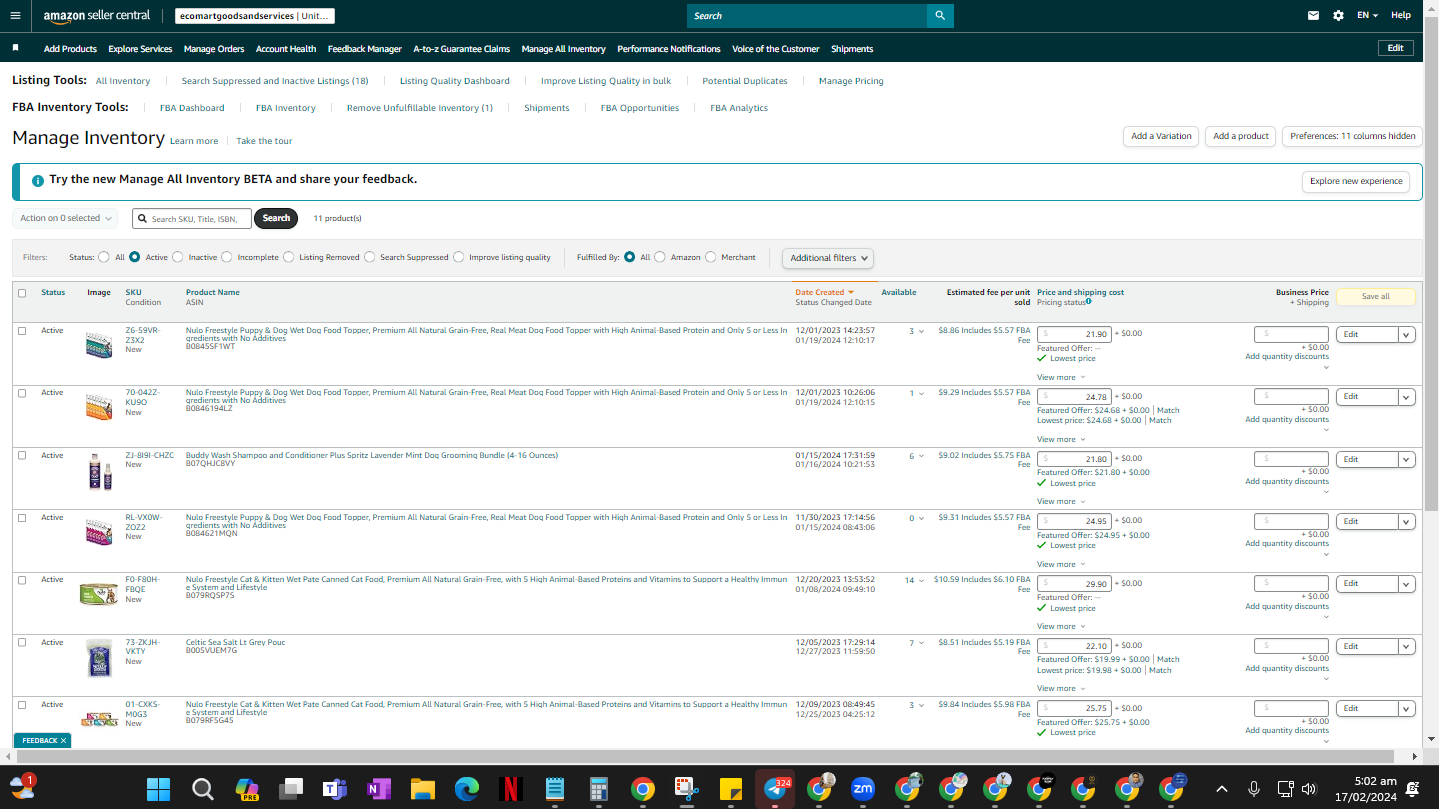Click the horizontal scrollbar at page bottom

pyautogui.click(x=711, y=757)
